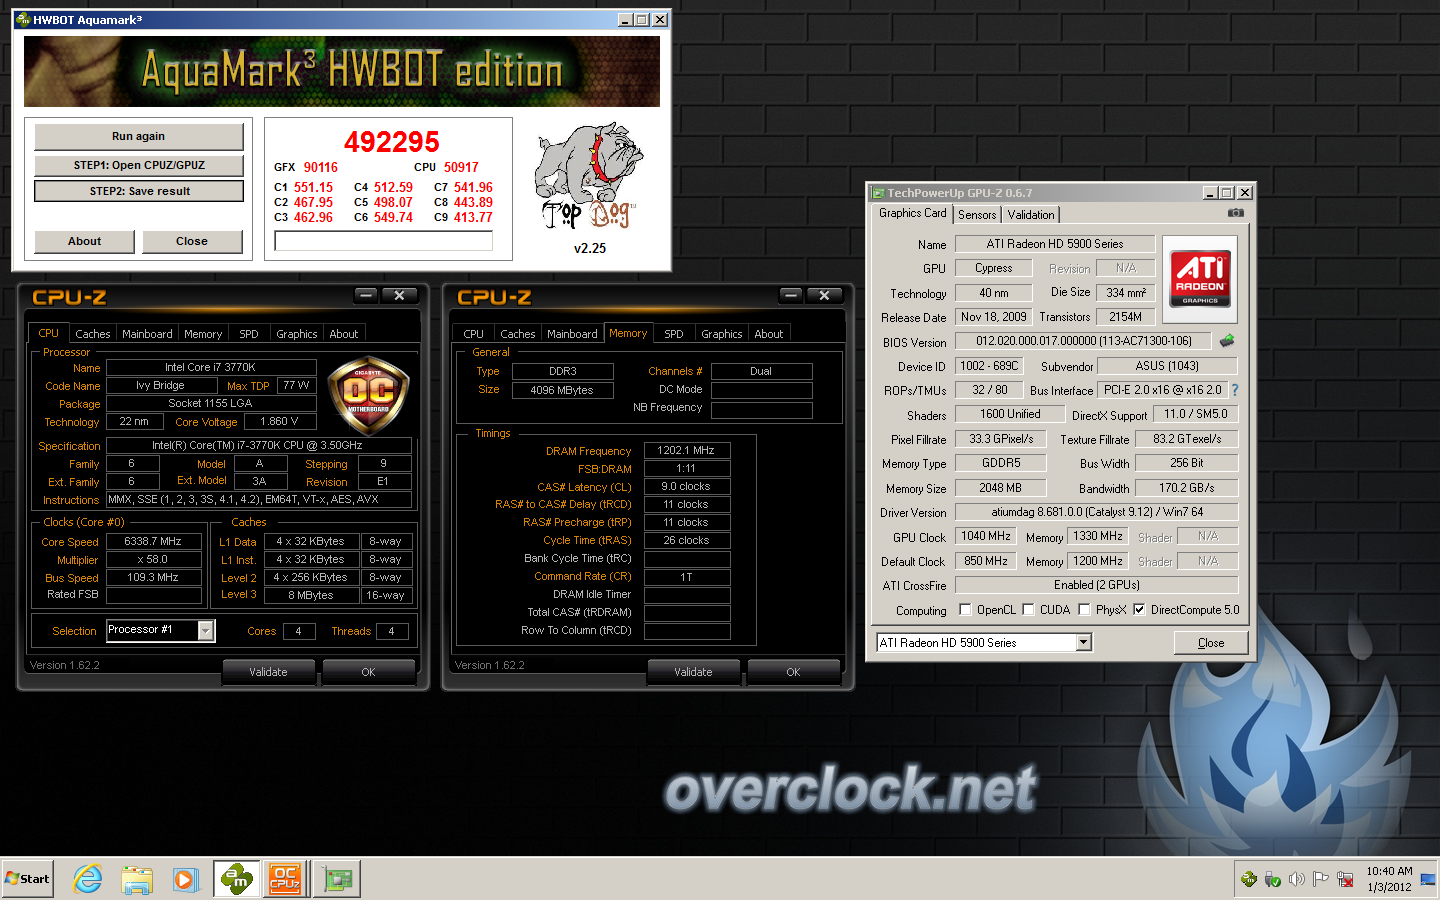Click the AquaMark score 492295

392,142
